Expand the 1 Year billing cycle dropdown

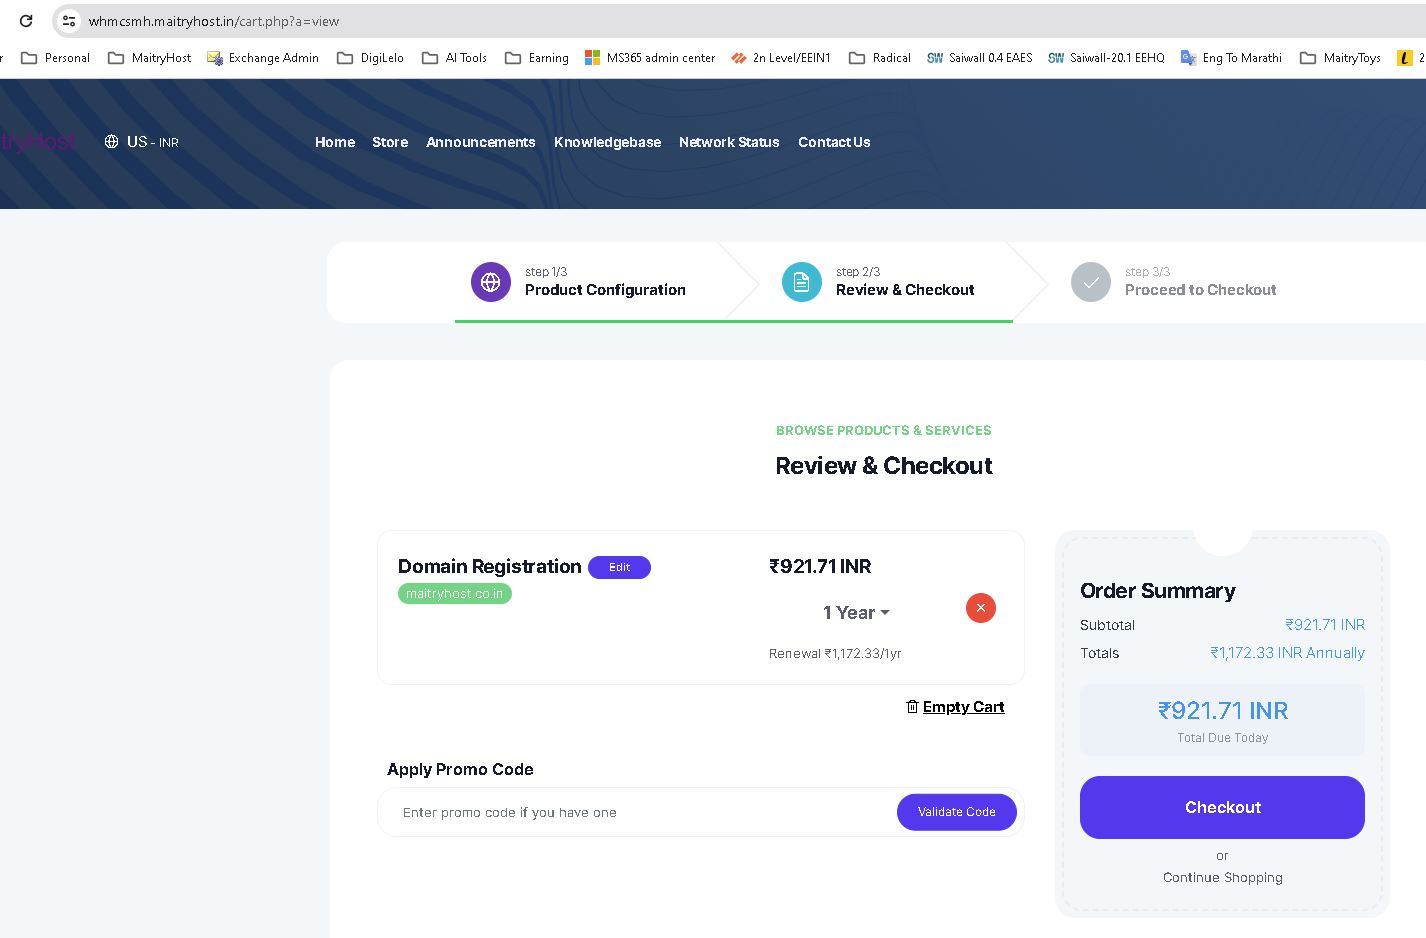point(856,613)
